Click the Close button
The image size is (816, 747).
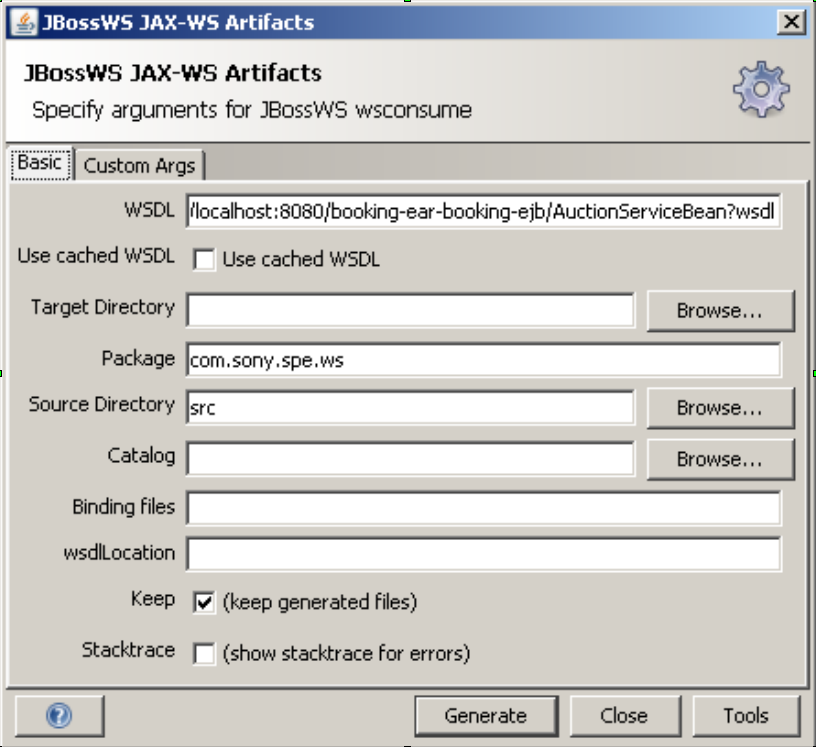[624, 716]
